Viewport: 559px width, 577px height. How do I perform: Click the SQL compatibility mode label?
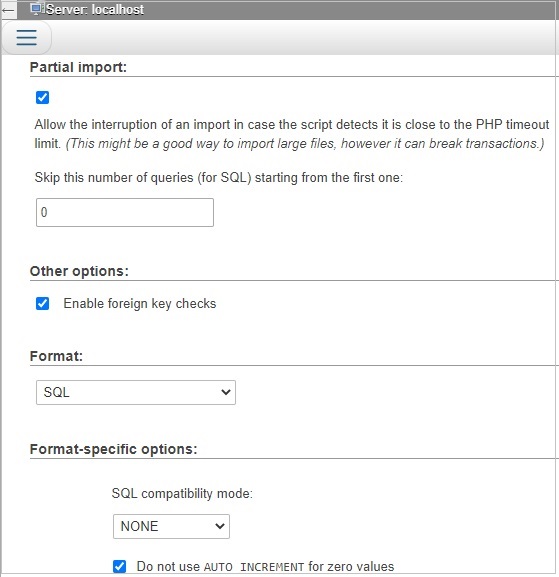182,493
